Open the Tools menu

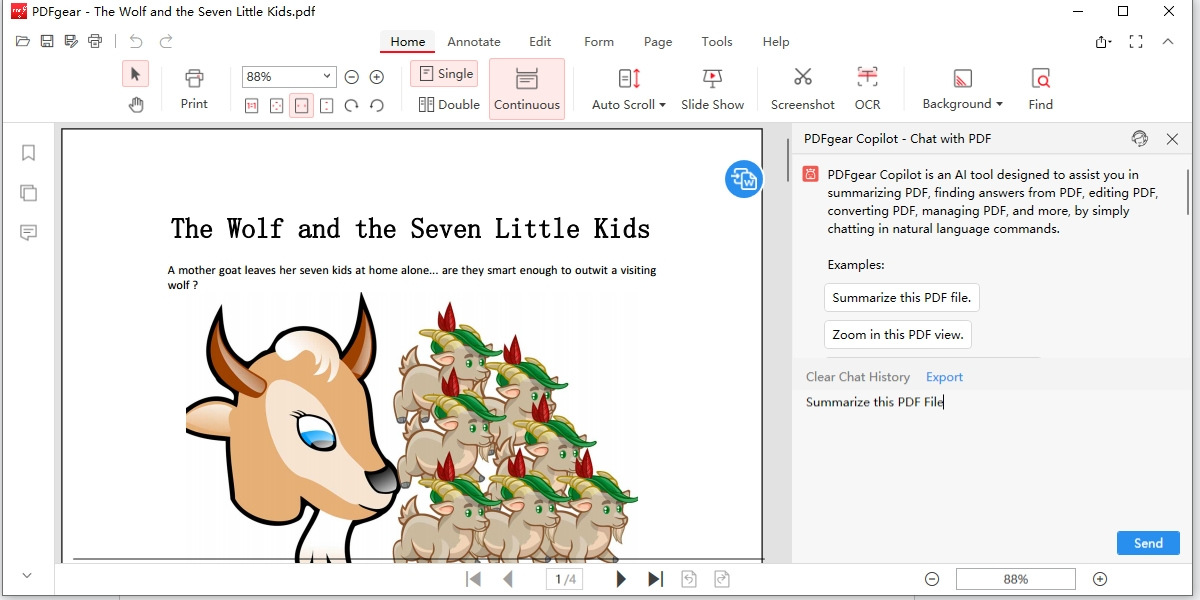[x=716, y=41]
